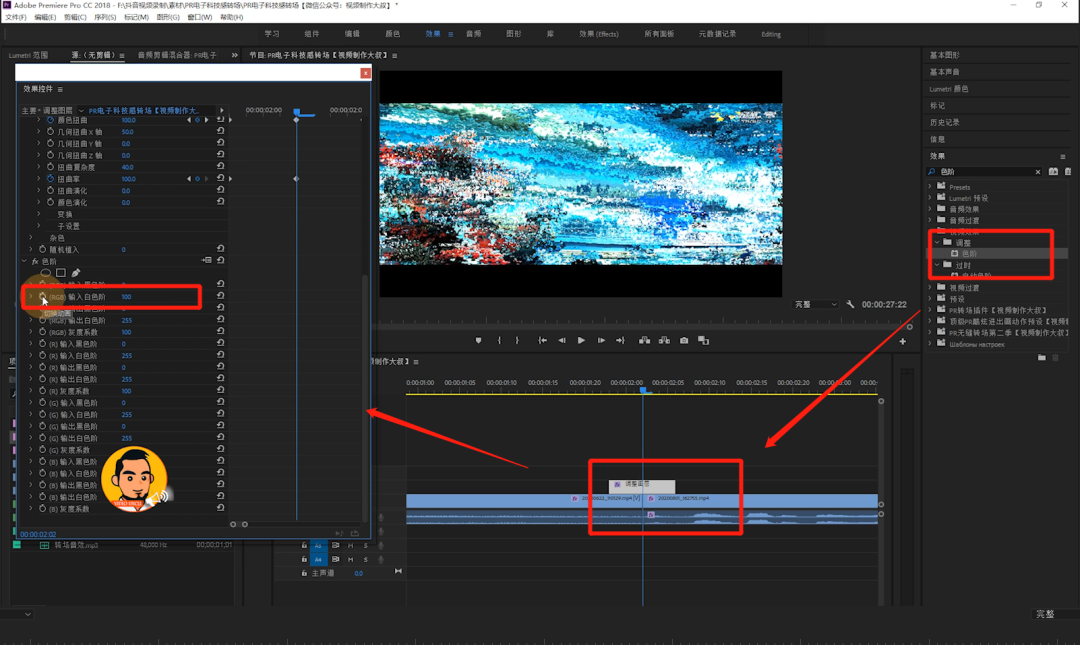This screenshot has height=645, width=1080.
Task: Click the Play button in Program monitor
Action: click(x=581, y=340)
